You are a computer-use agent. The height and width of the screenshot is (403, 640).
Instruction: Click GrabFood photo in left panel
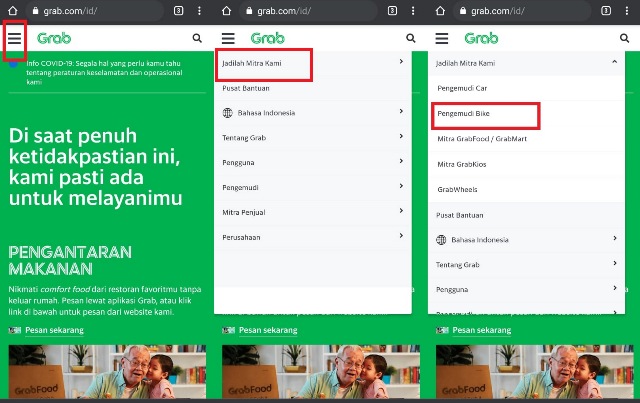point(107,372)
